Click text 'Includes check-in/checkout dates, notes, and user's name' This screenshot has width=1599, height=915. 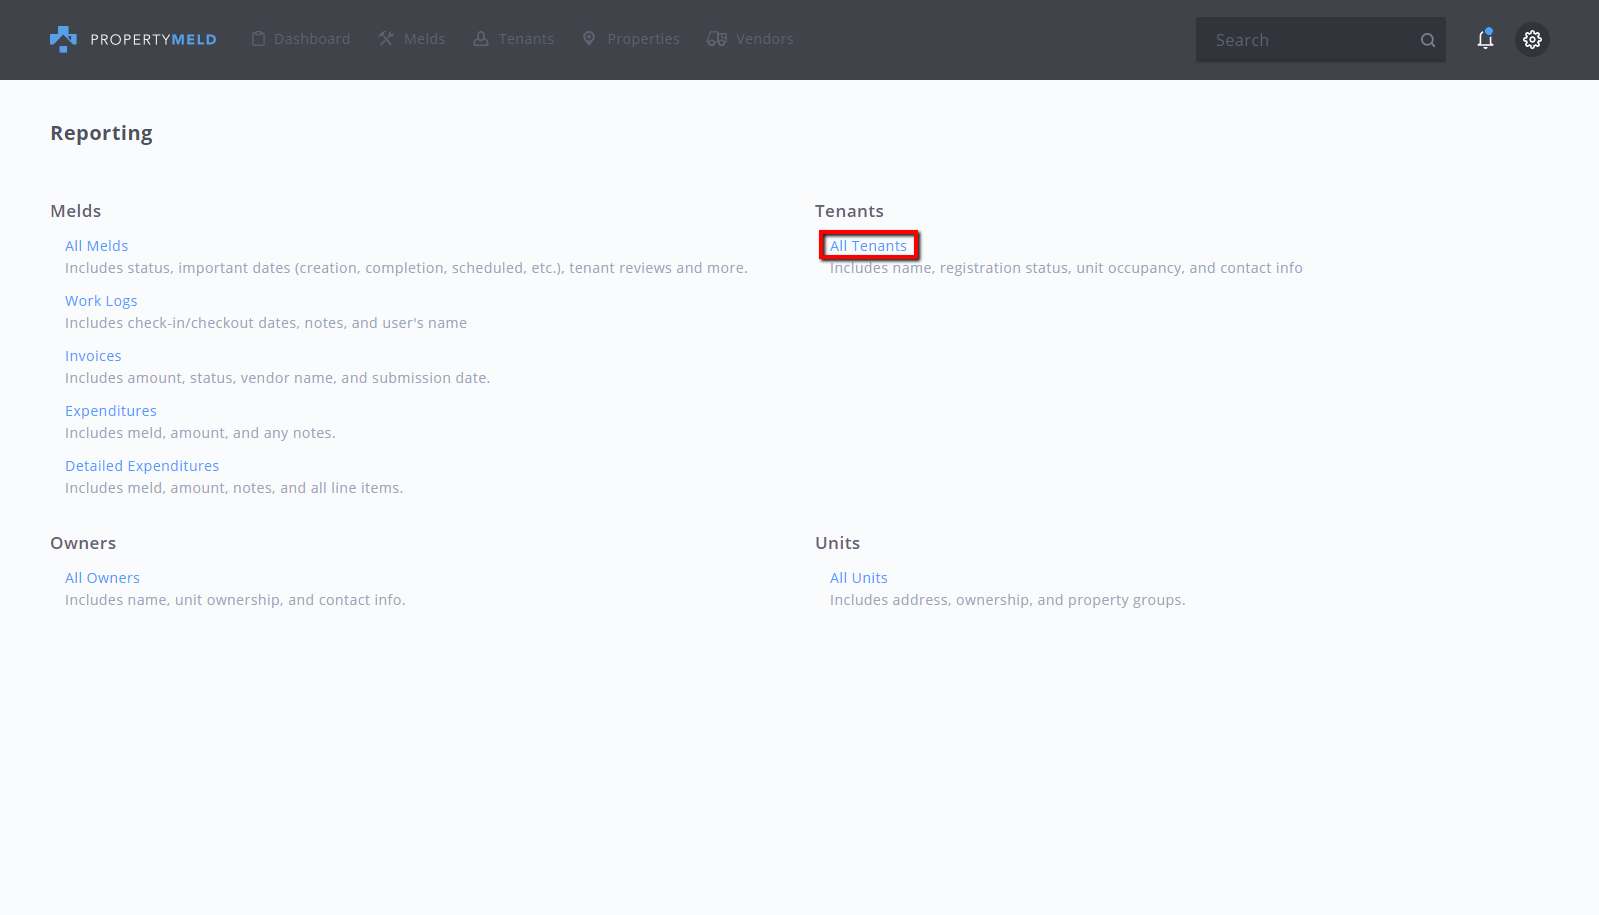[x=266, y=323]
